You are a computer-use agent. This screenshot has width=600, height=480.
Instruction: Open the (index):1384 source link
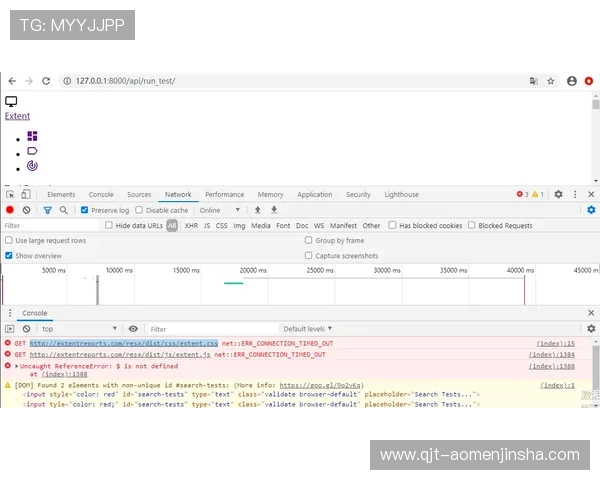(x=552, y=354)
